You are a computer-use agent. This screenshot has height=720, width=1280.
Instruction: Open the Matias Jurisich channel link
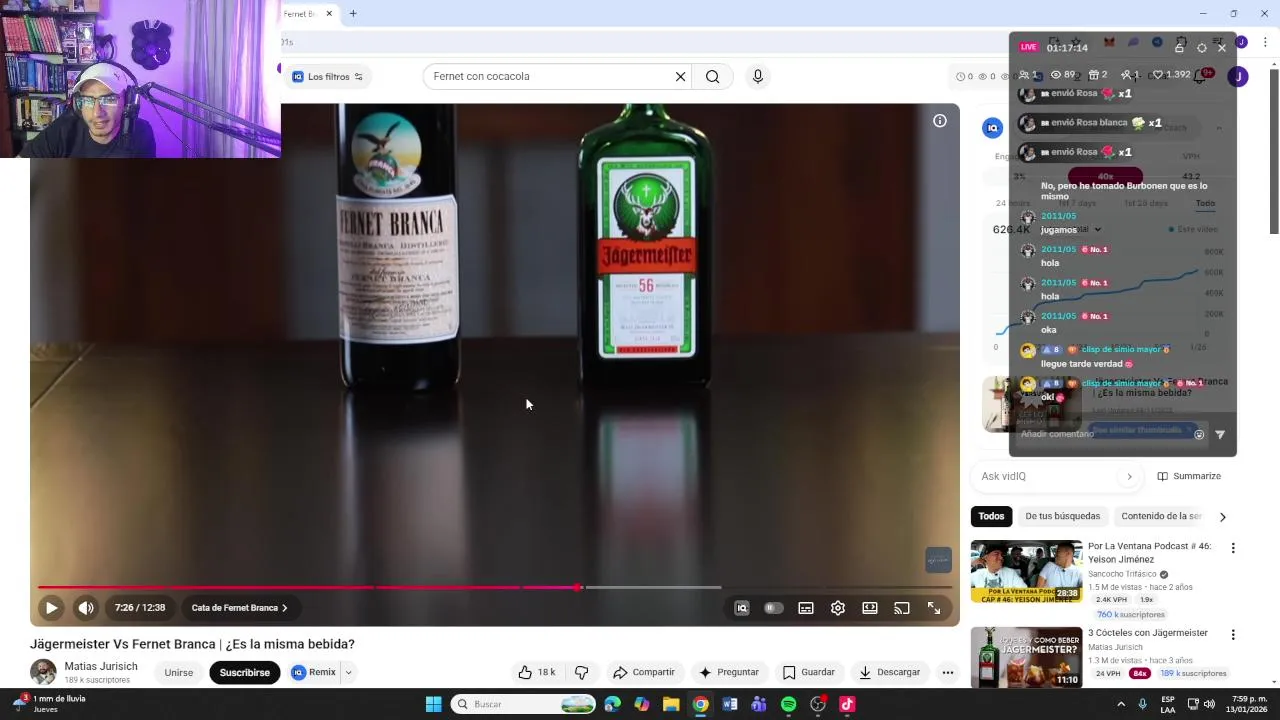101,666
